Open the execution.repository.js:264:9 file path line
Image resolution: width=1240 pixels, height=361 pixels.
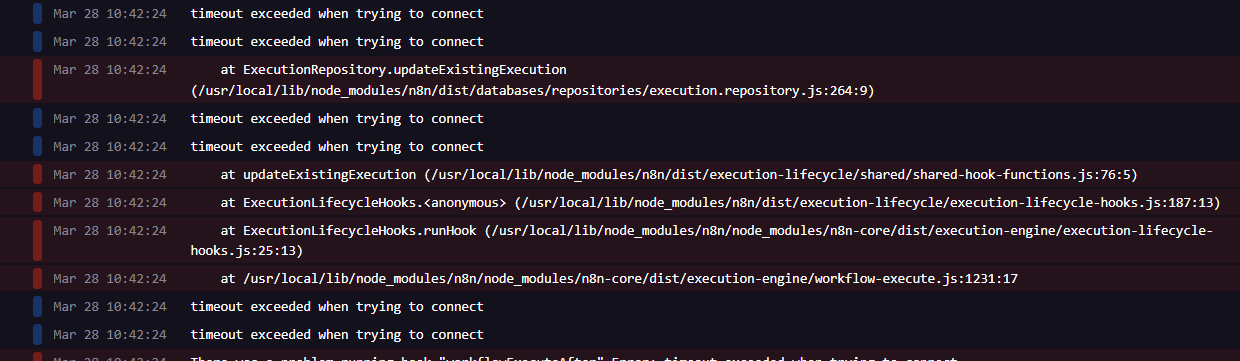[x=533, y=91]
